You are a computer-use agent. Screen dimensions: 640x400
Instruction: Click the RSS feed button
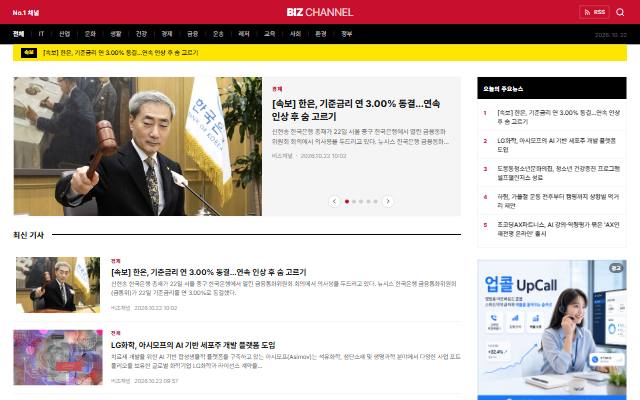[x=594, y=12]
